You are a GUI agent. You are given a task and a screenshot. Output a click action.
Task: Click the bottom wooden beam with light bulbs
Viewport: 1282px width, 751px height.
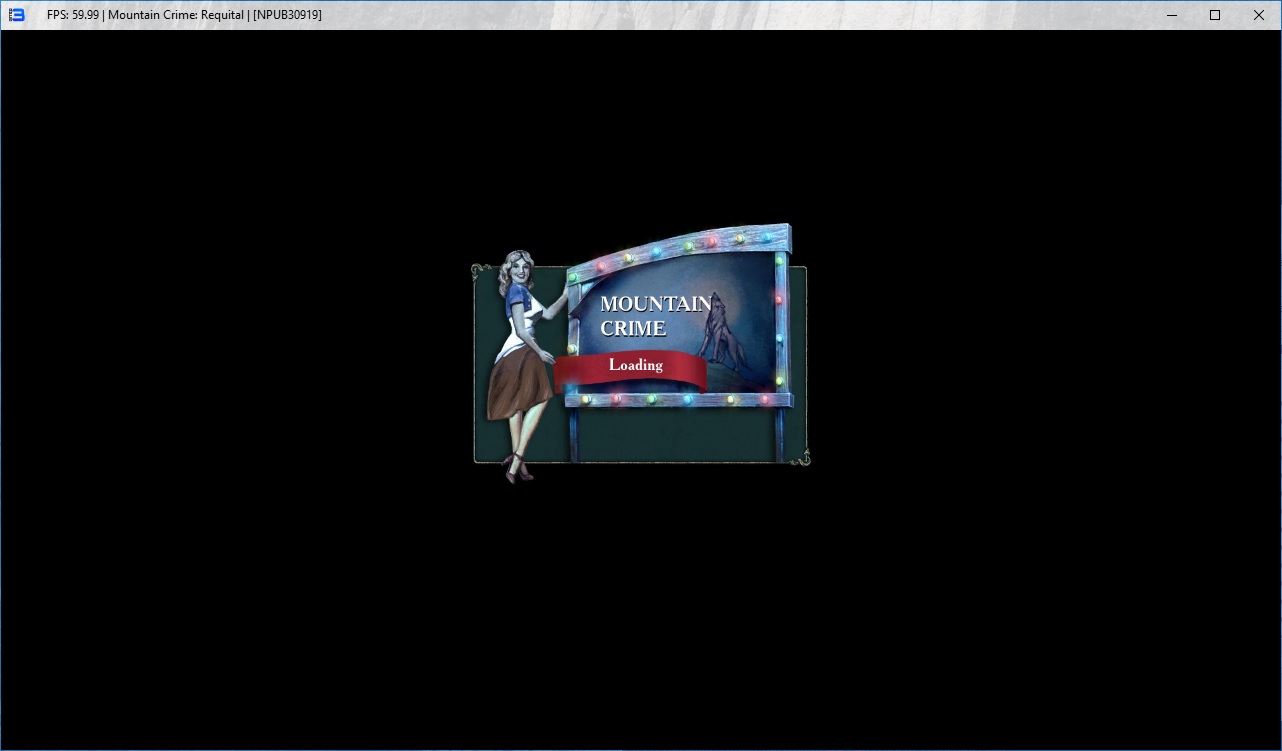click(x=678, y=400)
